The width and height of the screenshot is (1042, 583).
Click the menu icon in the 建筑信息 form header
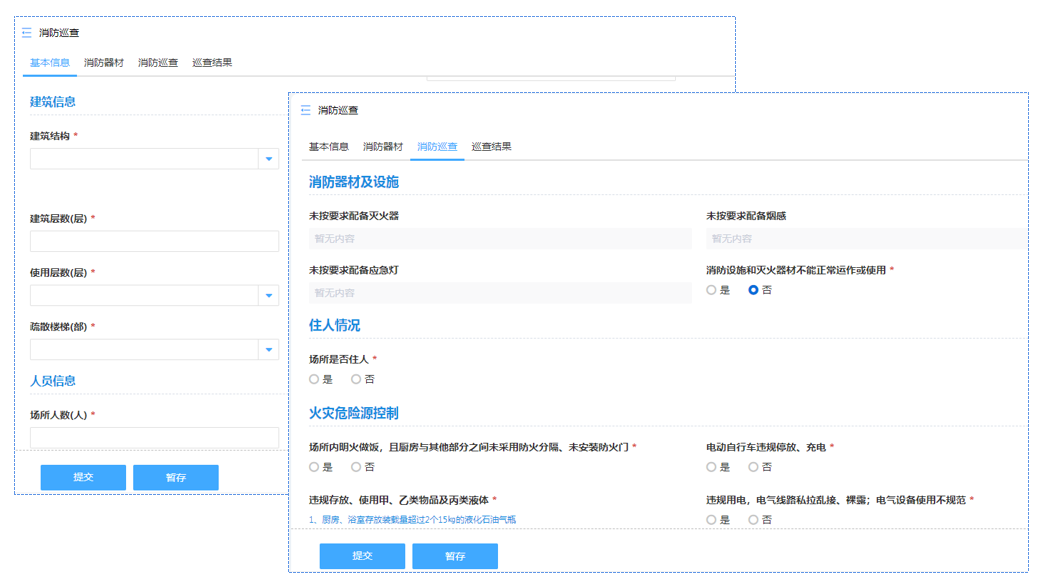27,32
